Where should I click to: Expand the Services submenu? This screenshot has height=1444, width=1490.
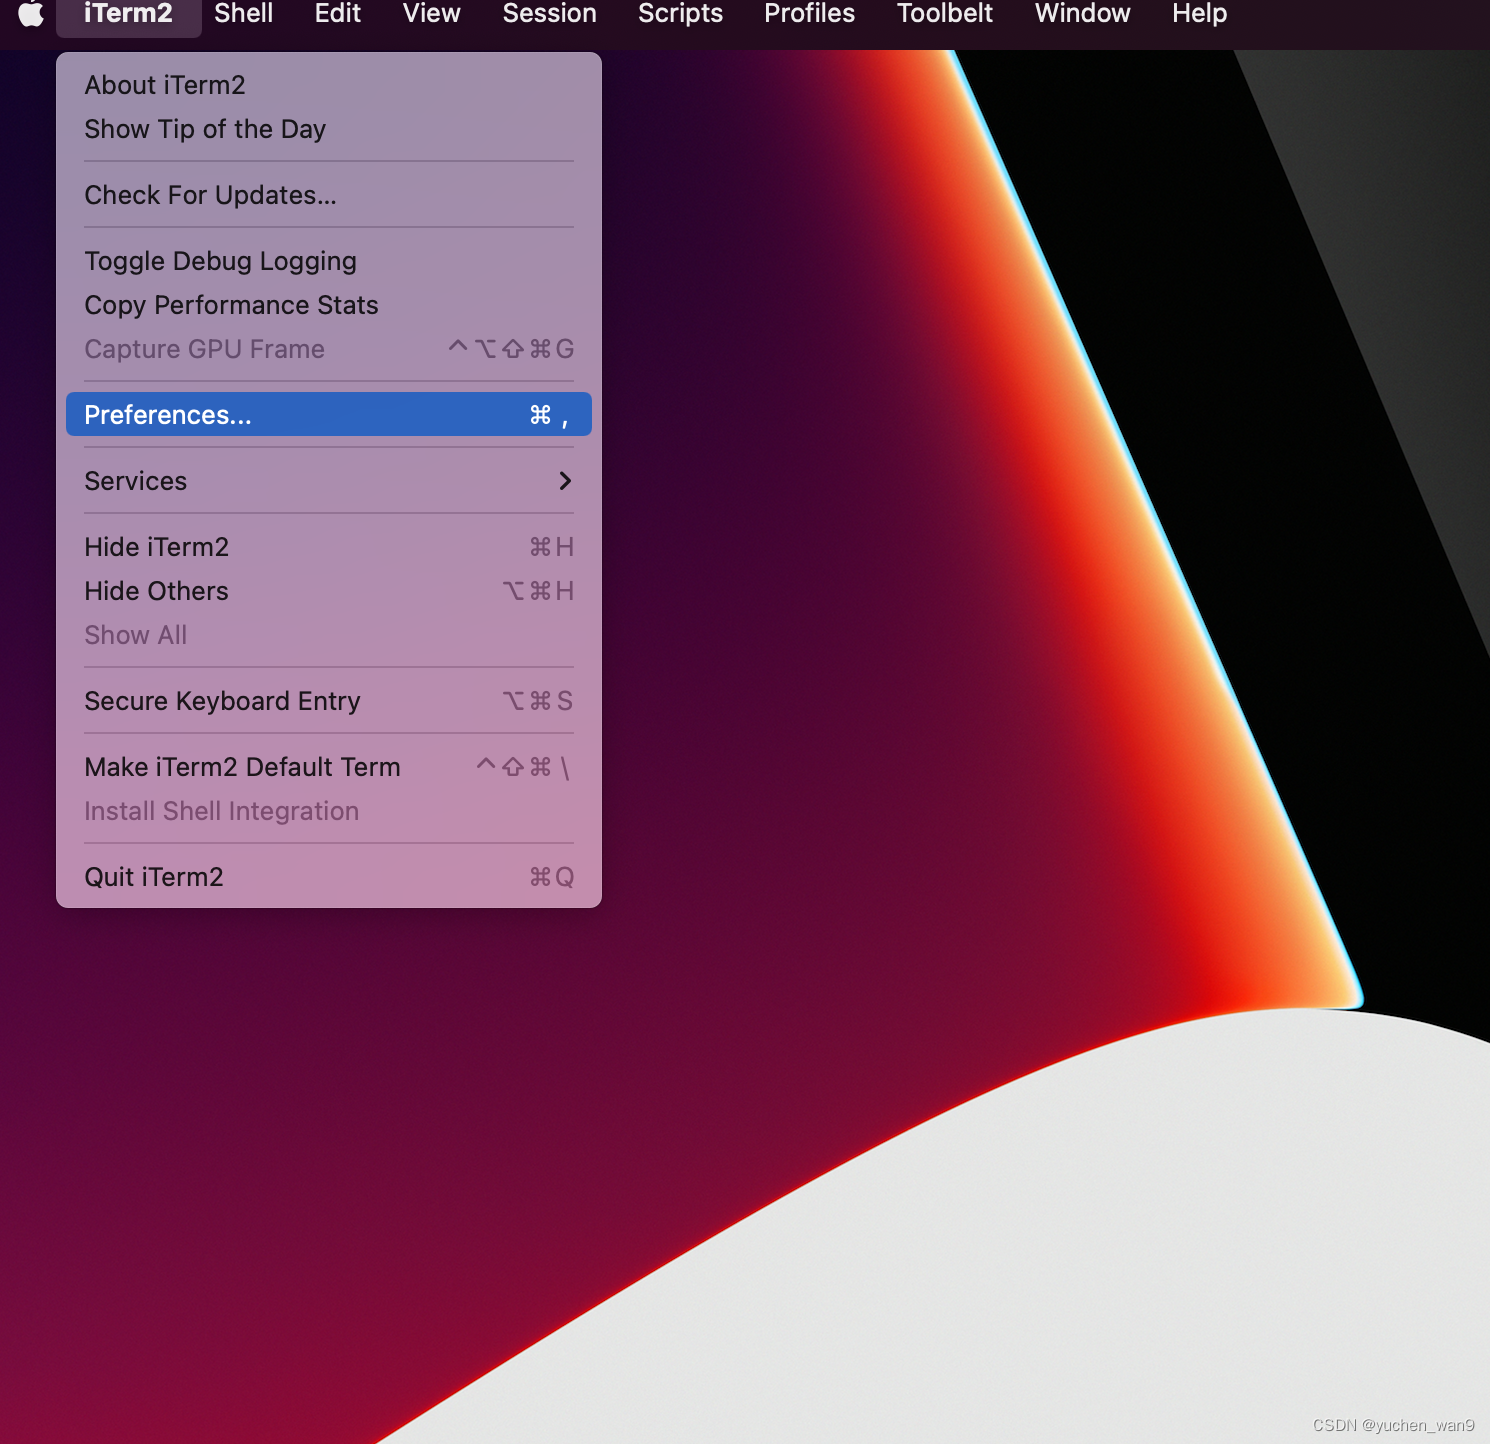tap(329, 481)
